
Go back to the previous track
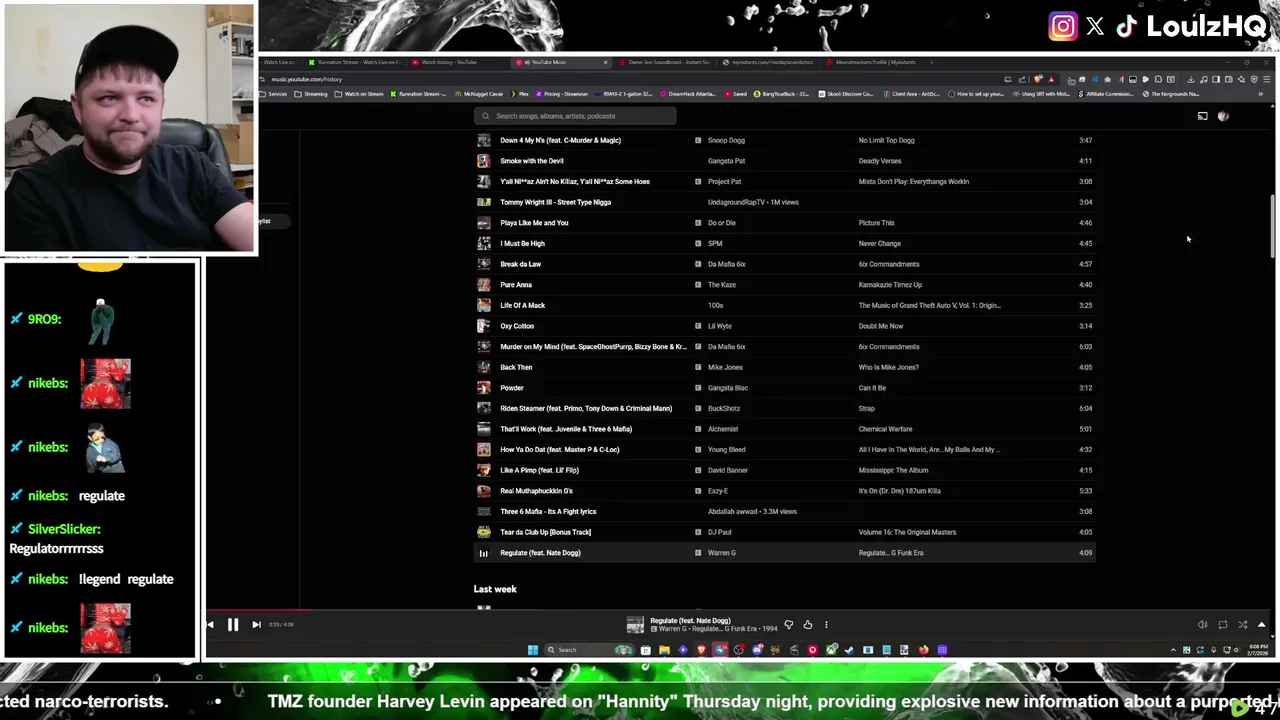tap(210, 624)
